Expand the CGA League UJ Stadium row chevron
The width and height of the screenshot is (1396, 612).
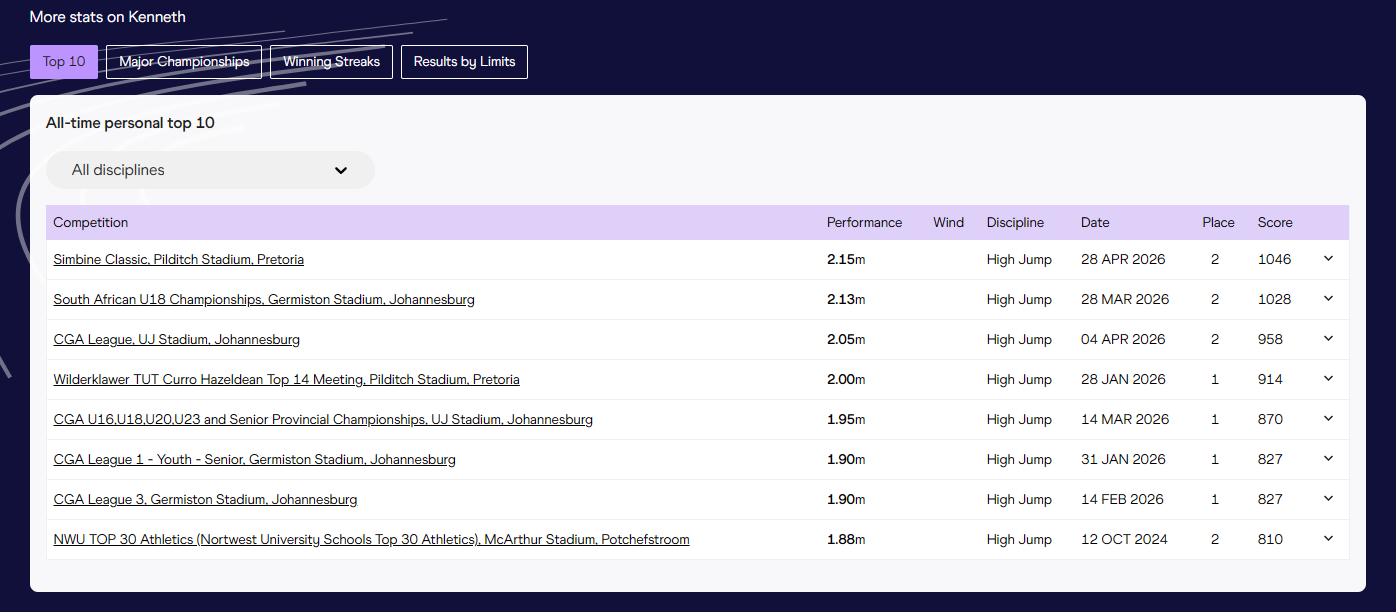point(1328,339)
